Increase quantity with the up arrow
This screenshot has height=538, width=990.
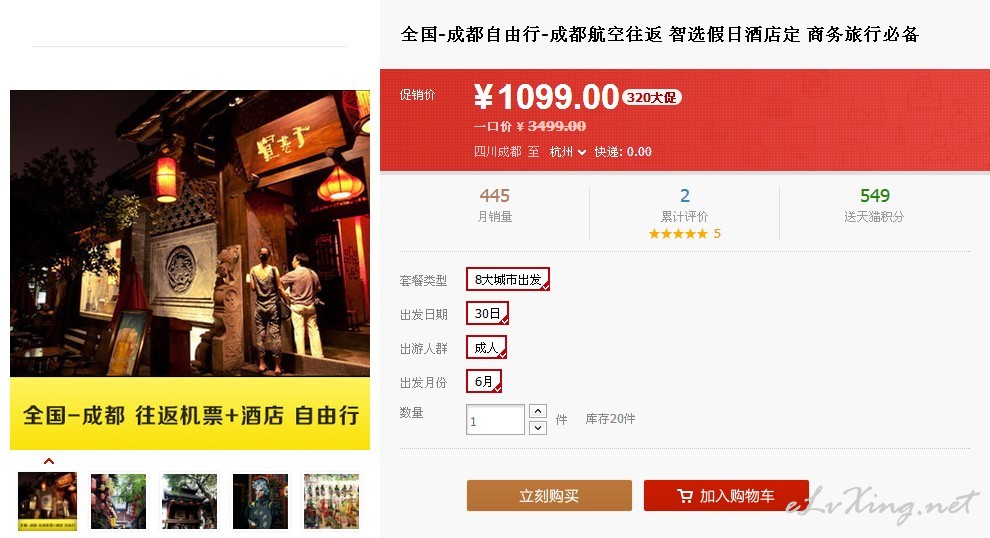pyautogui.click(x=537, y=411)
